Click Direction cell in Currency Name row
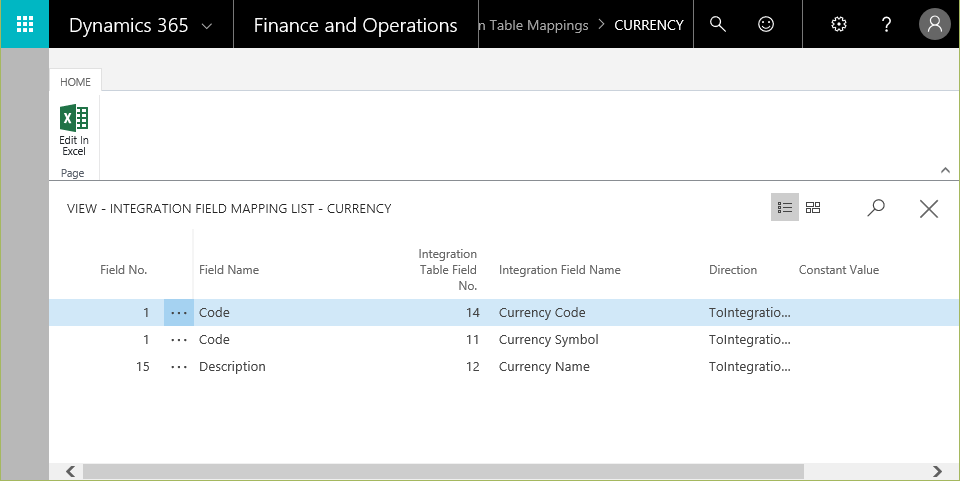960x481 pixels. pos(749,367)
